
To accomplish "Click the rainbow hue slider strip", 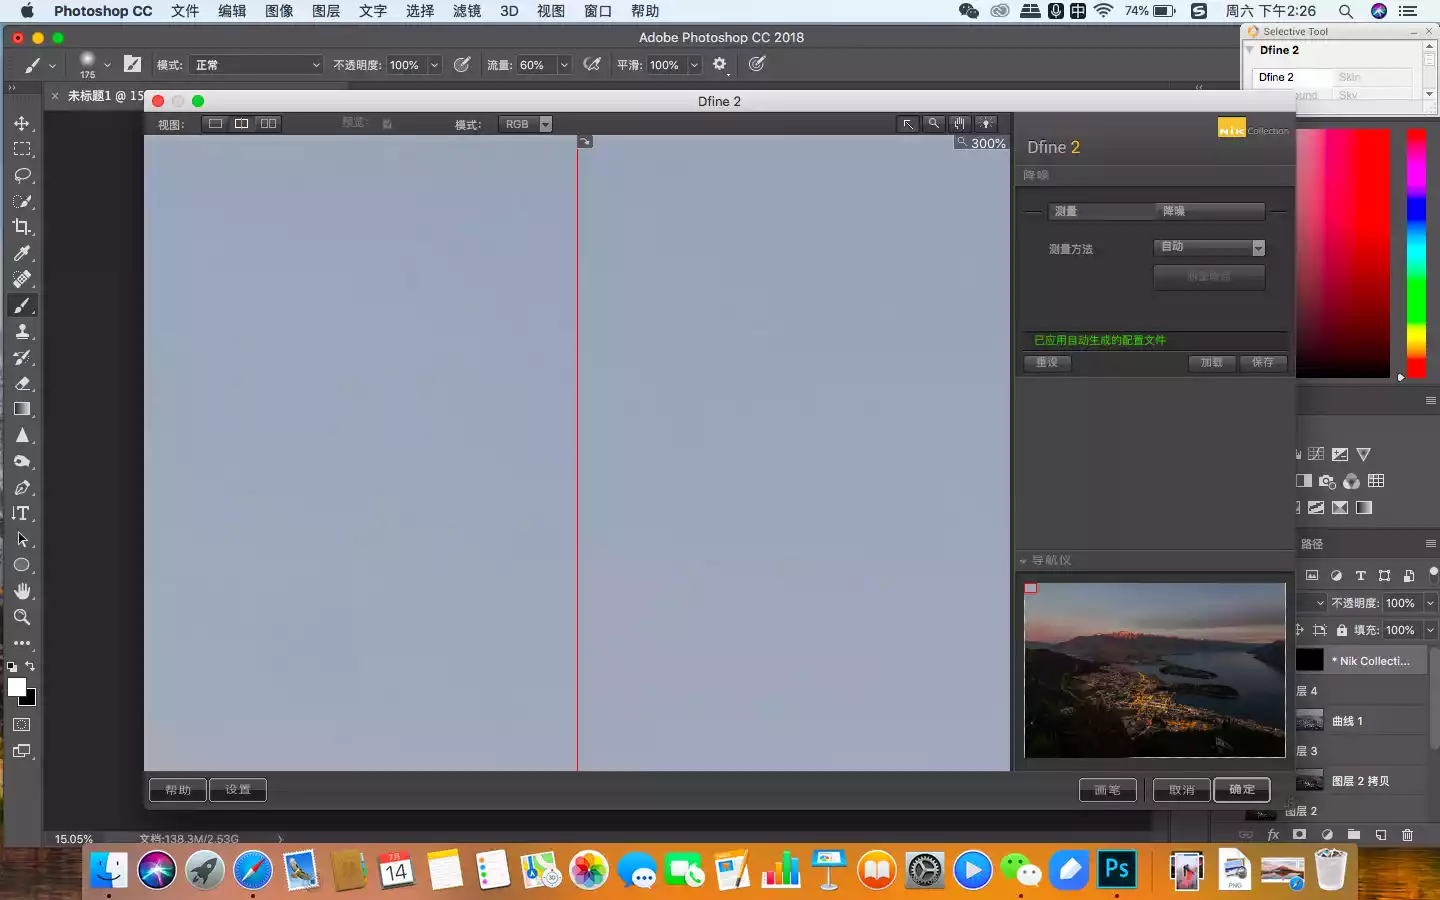I will pyautogui.click(x=1416, y=250).
